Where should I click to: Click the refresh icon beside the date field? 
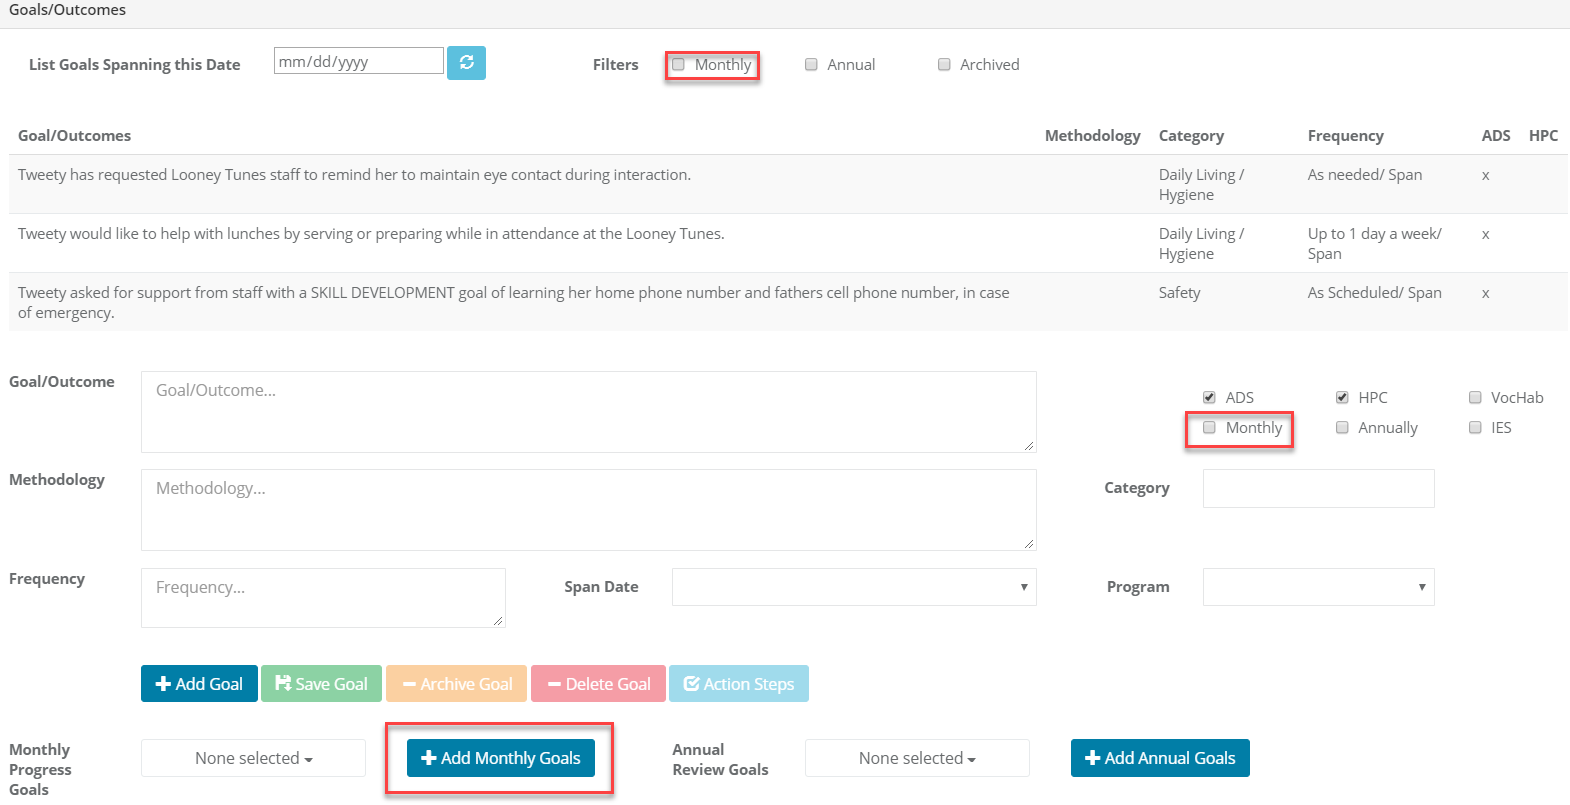466,63
